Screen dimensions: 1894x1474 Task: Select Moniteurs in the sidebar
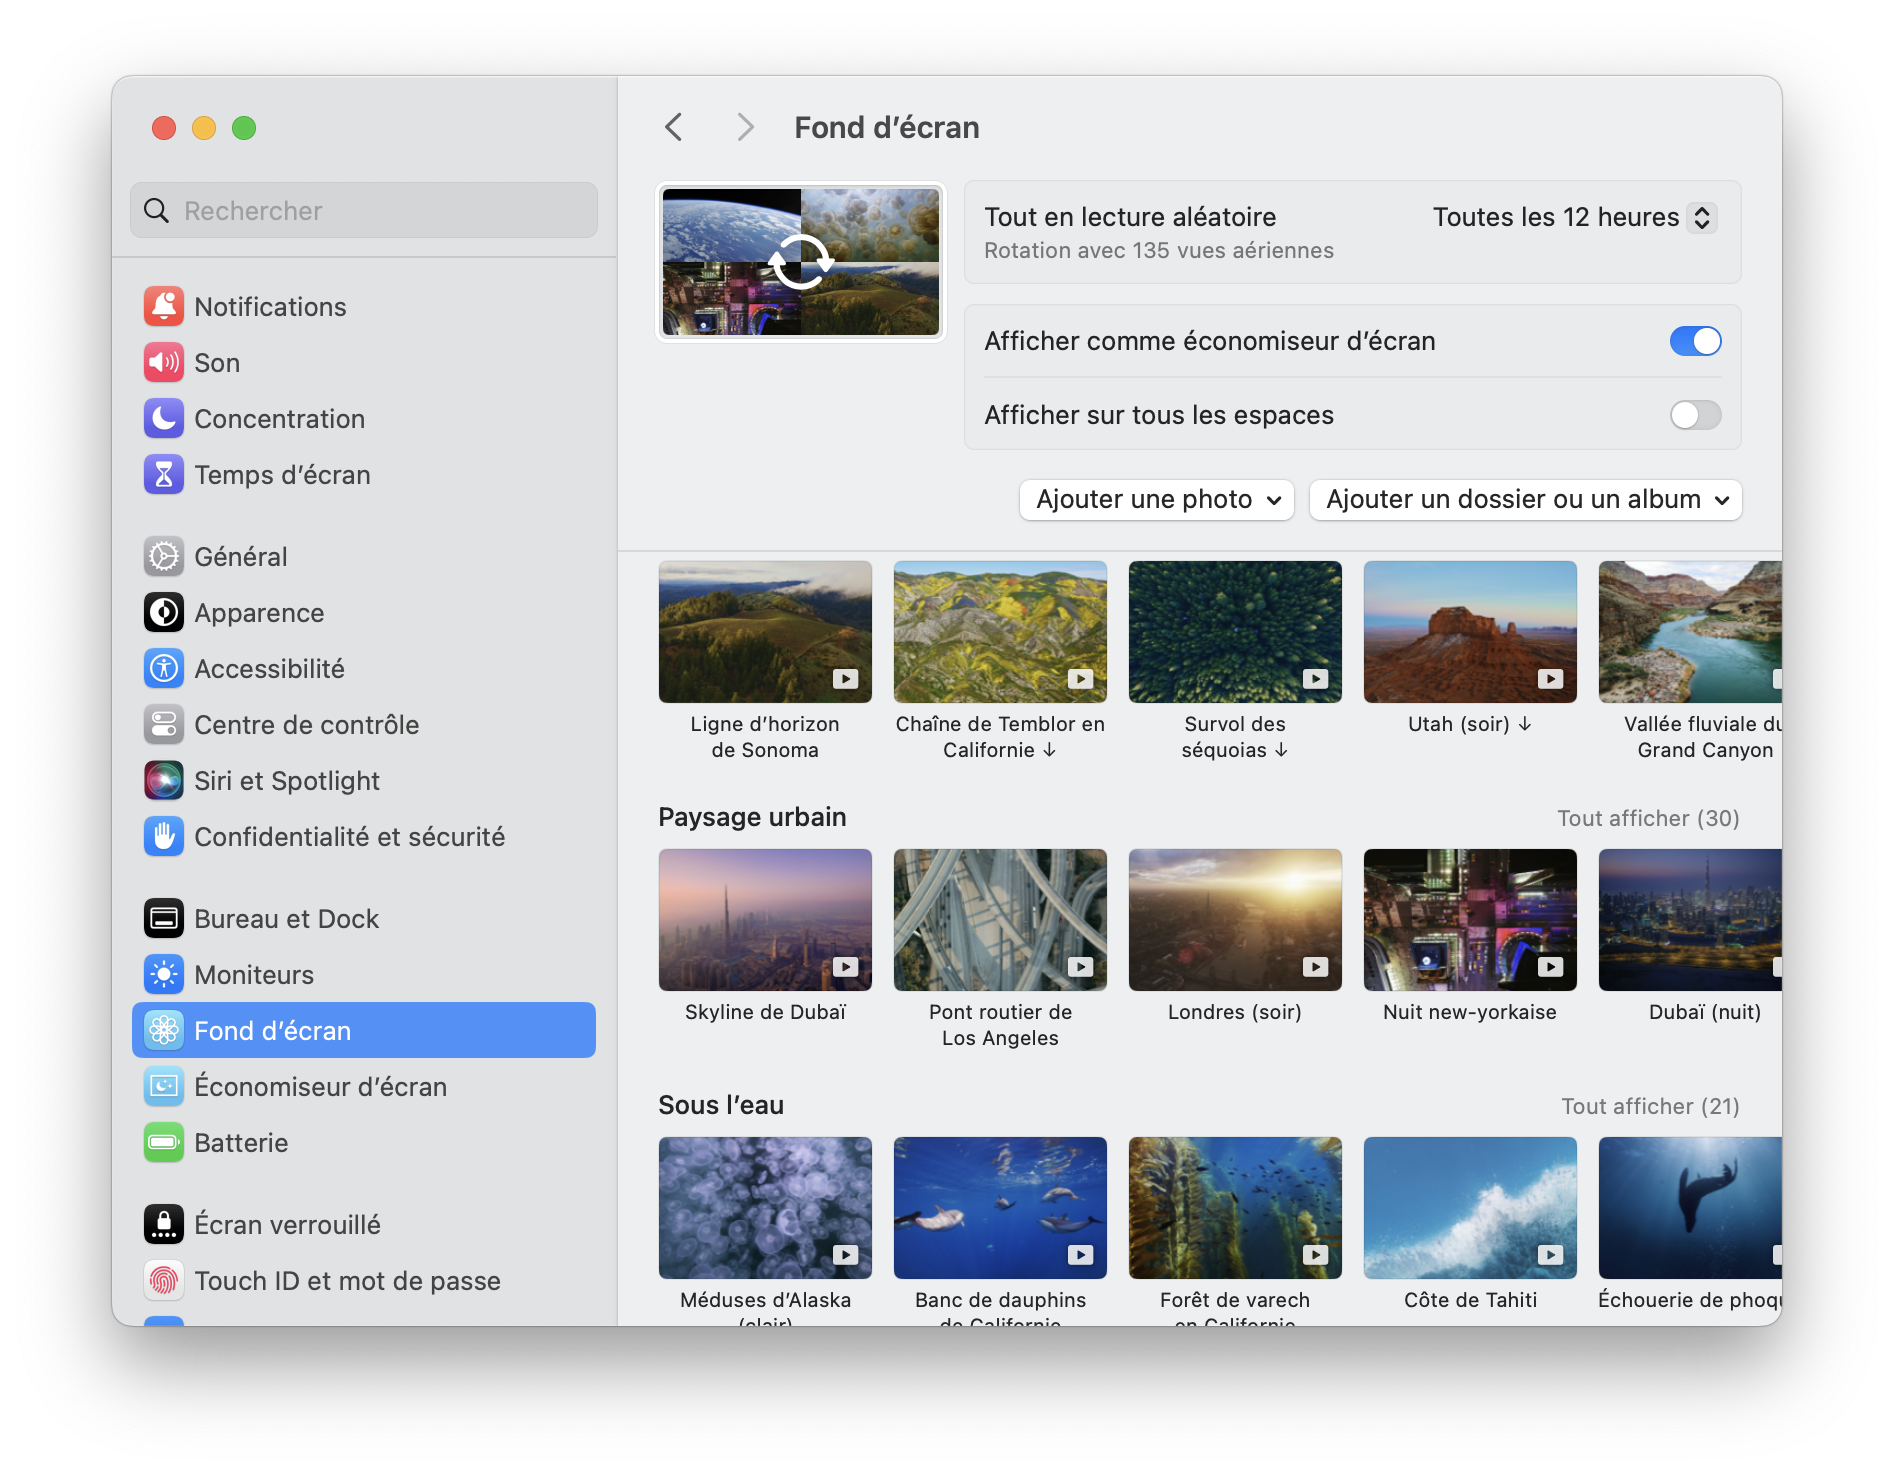[x=364, y=975]
